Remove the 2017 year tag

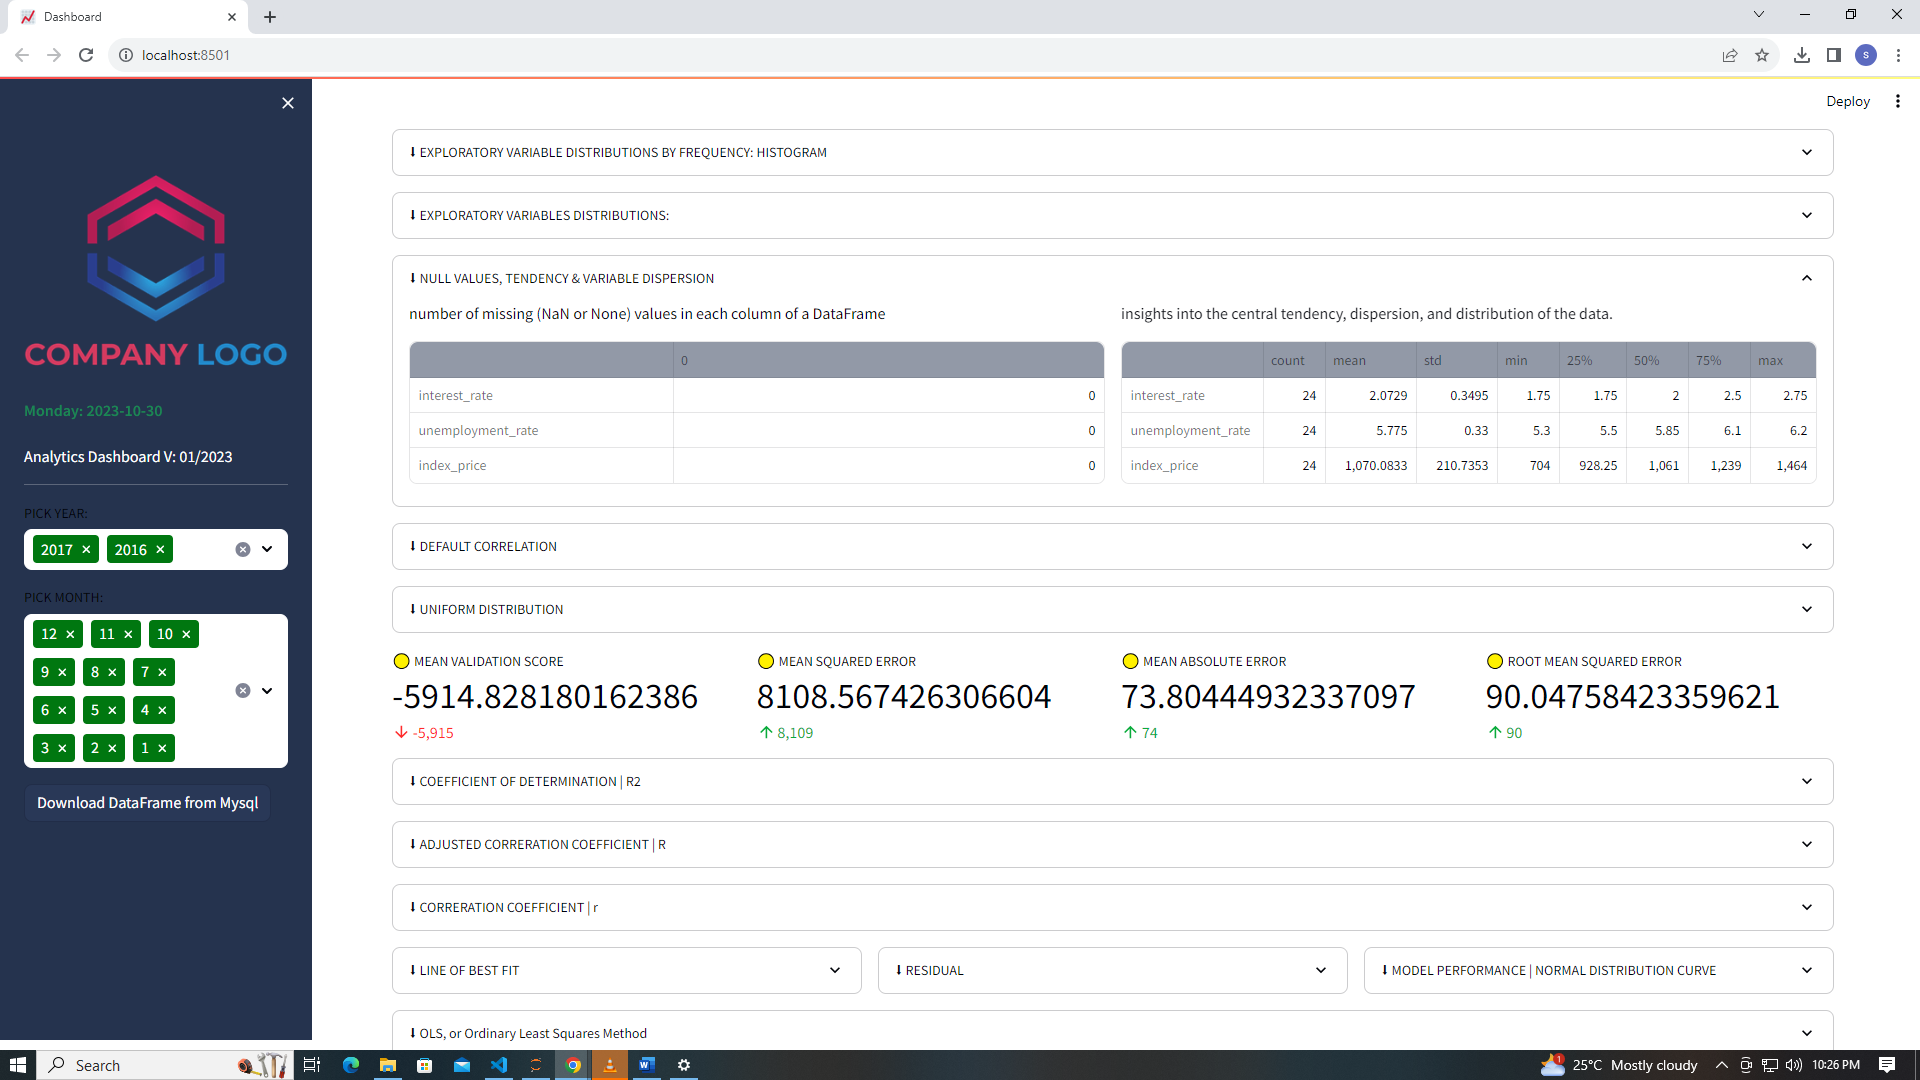click(87, 549)
